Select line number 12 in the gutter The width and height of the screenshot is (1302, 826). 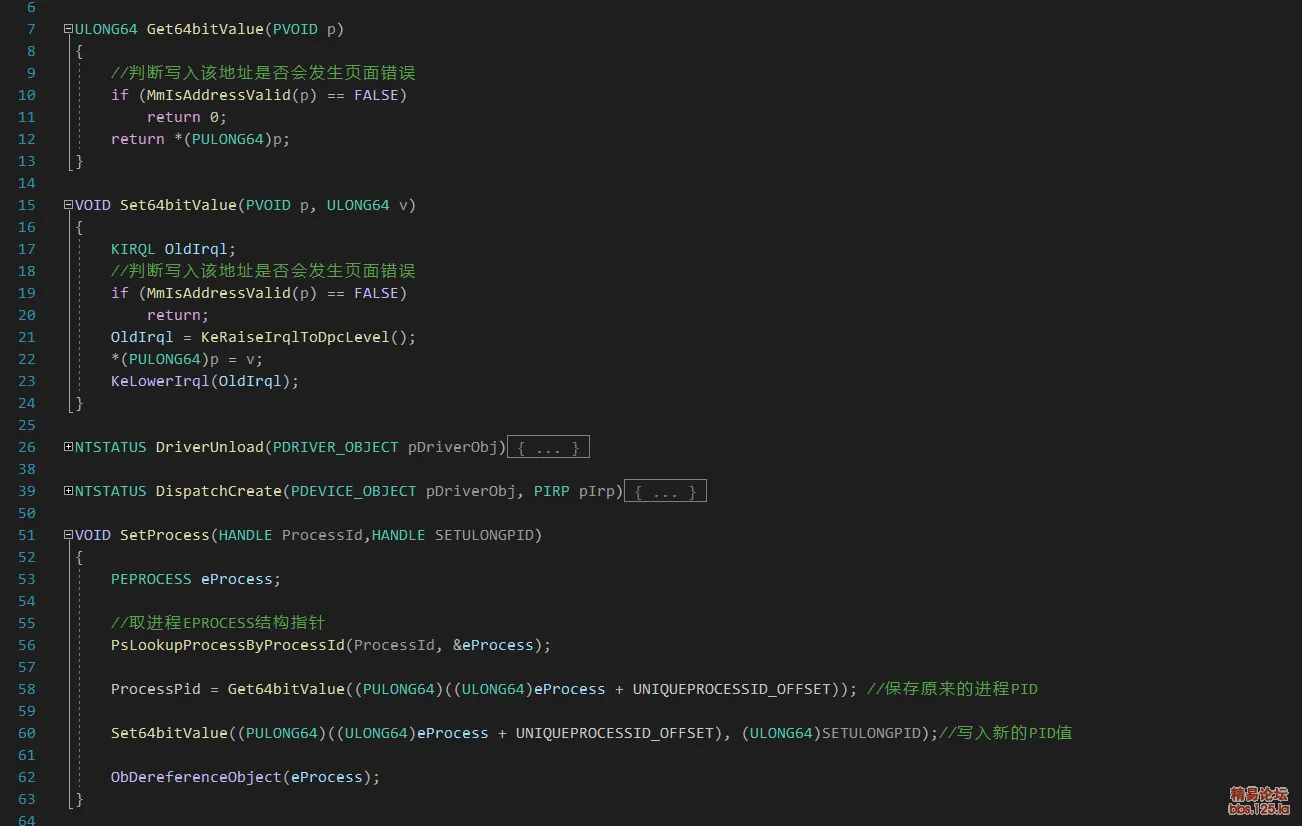(26, 139)
